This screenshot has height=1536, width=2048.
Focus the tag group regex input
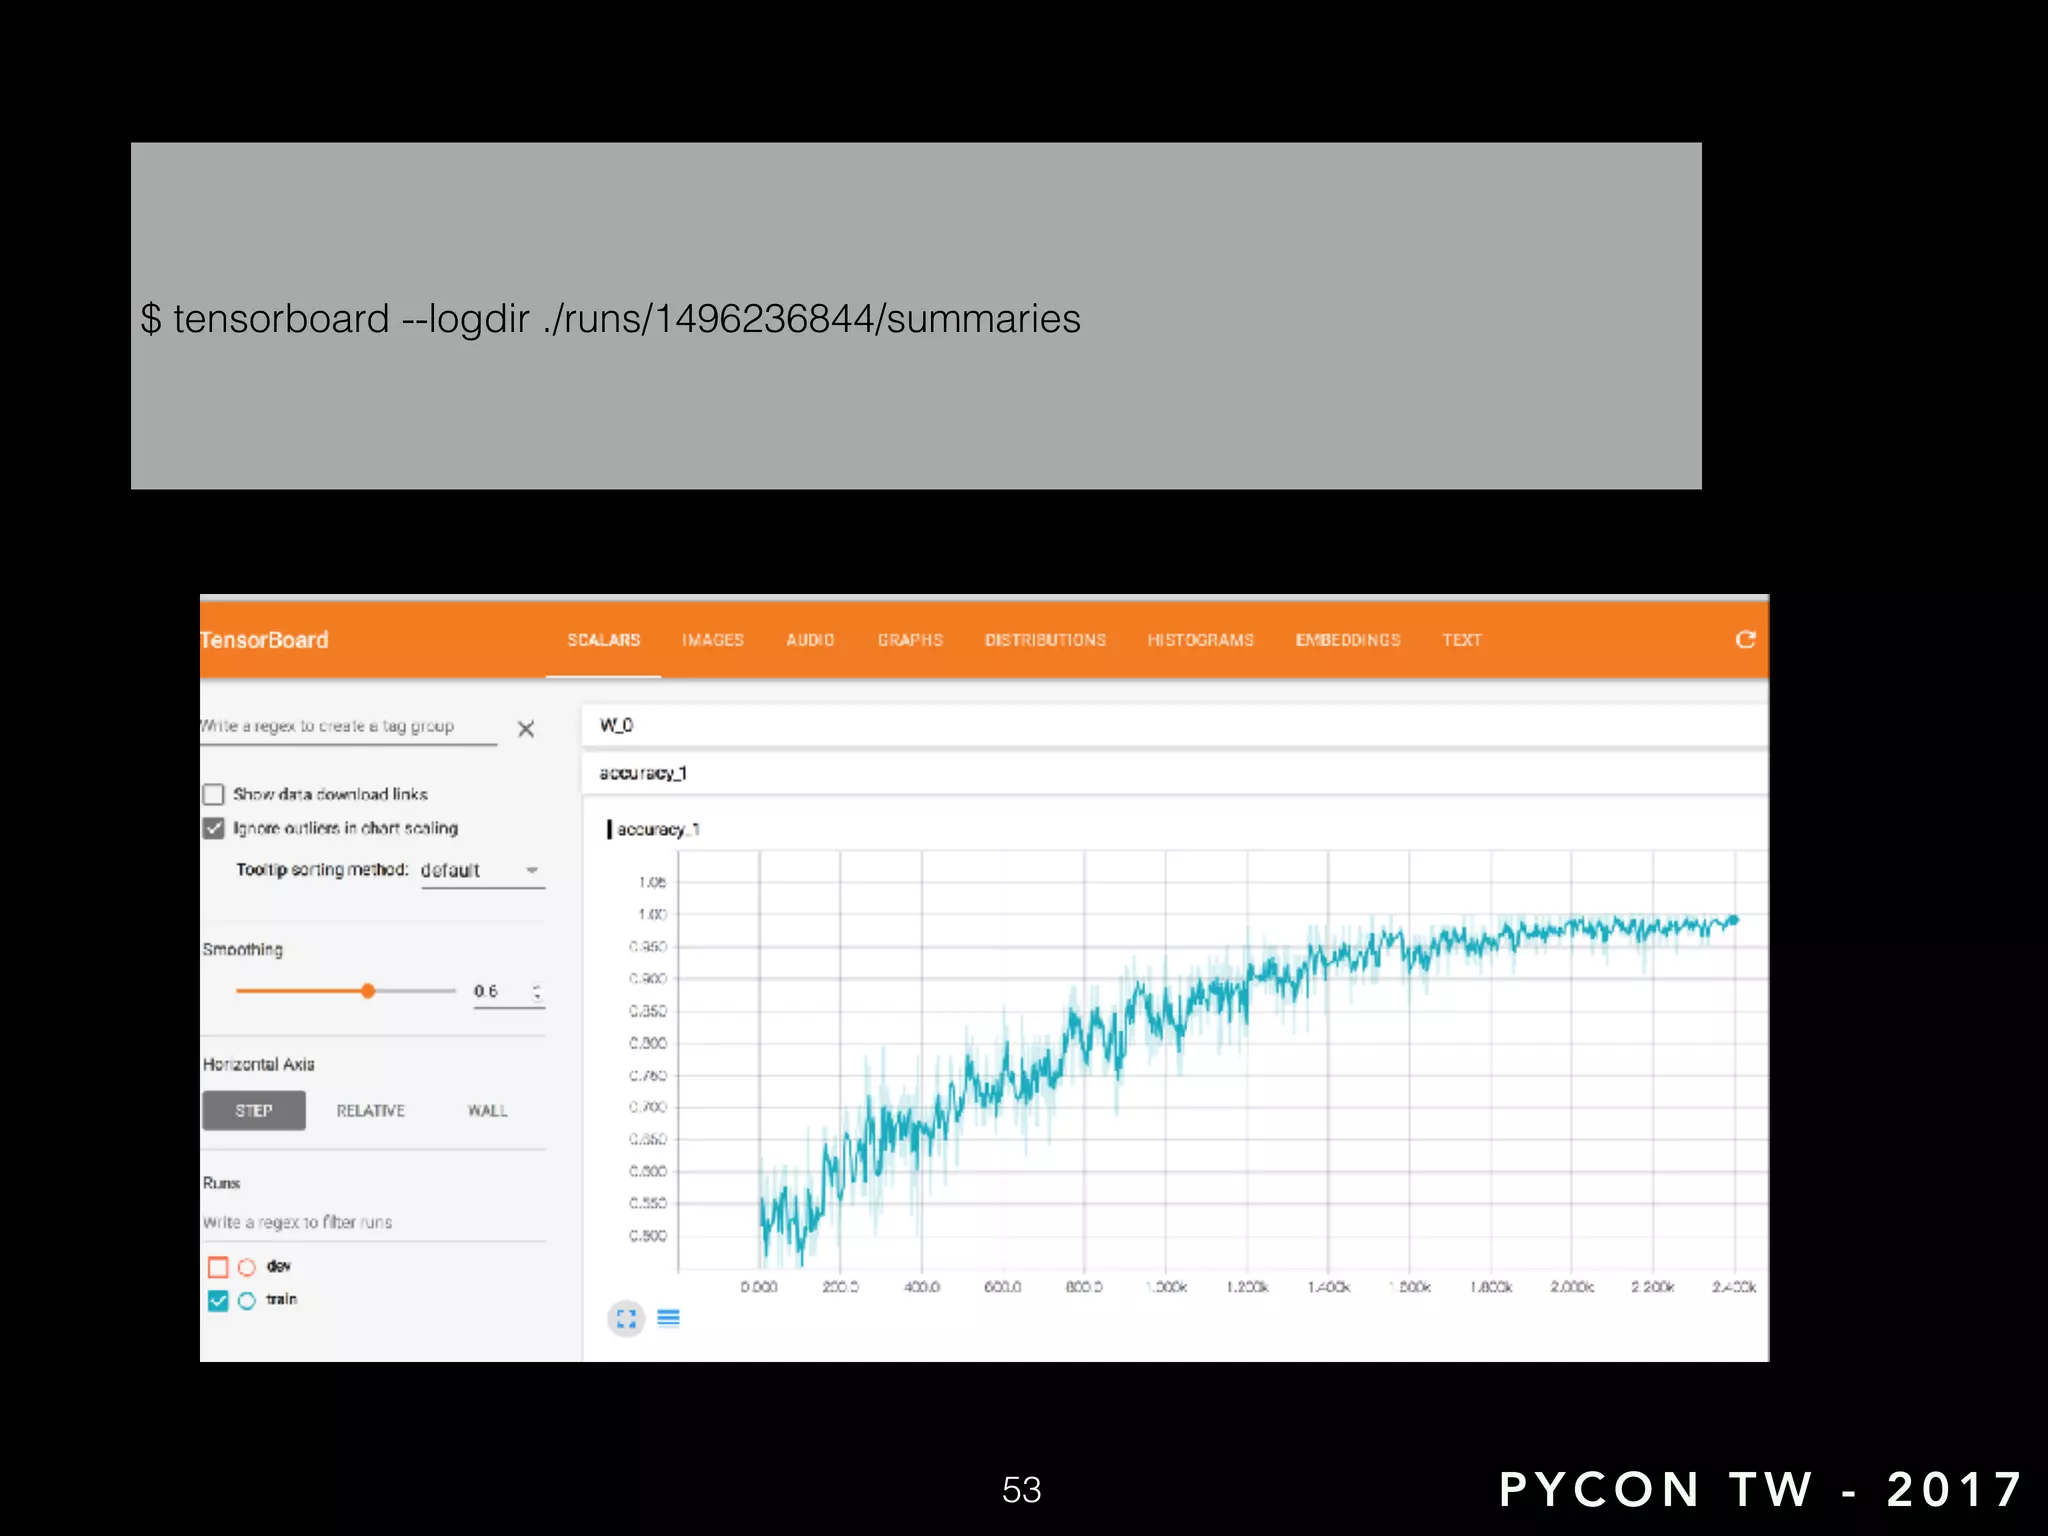click(x=348, y=727)
